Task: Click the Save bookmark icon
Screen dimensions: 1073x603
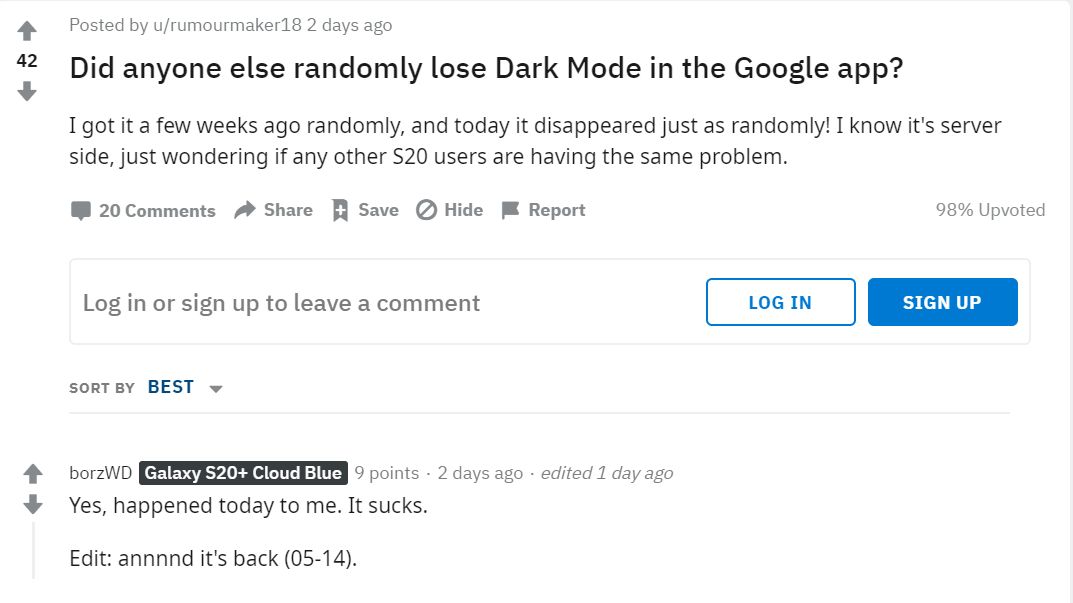Action: [x=340, y=210]
